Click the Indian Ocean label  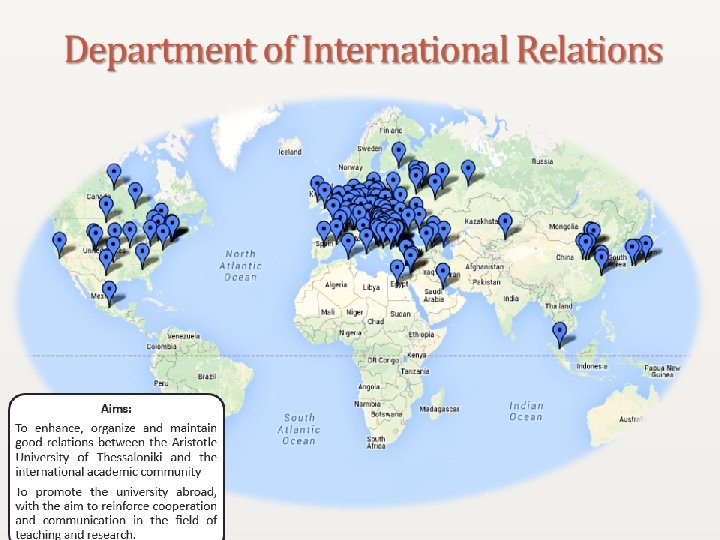tap(526, 411)
